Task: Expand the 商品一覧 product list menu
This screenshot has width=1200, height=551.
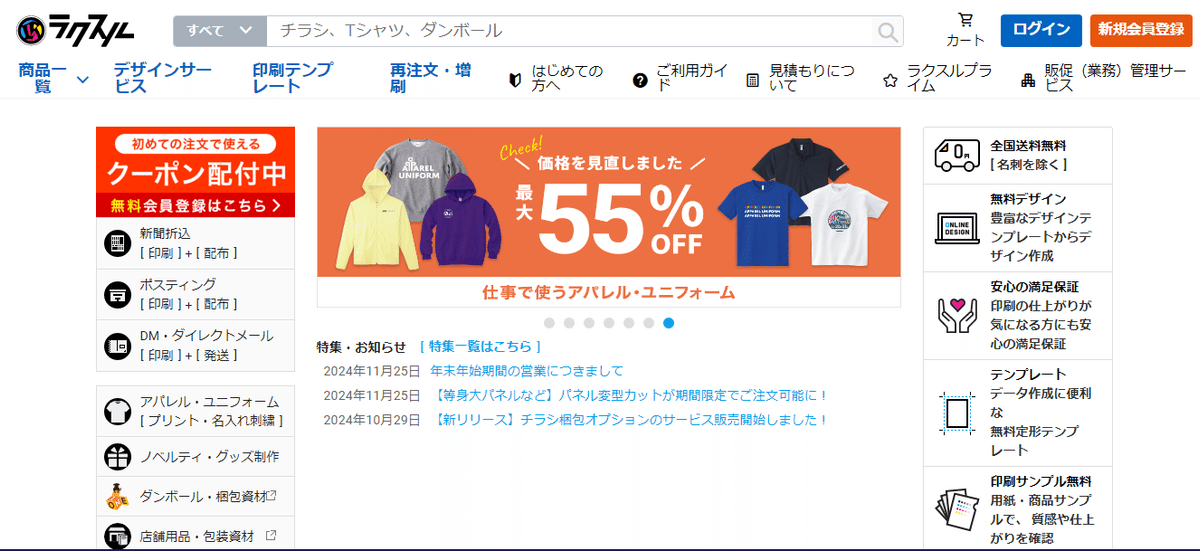Action: click(54, 78)
